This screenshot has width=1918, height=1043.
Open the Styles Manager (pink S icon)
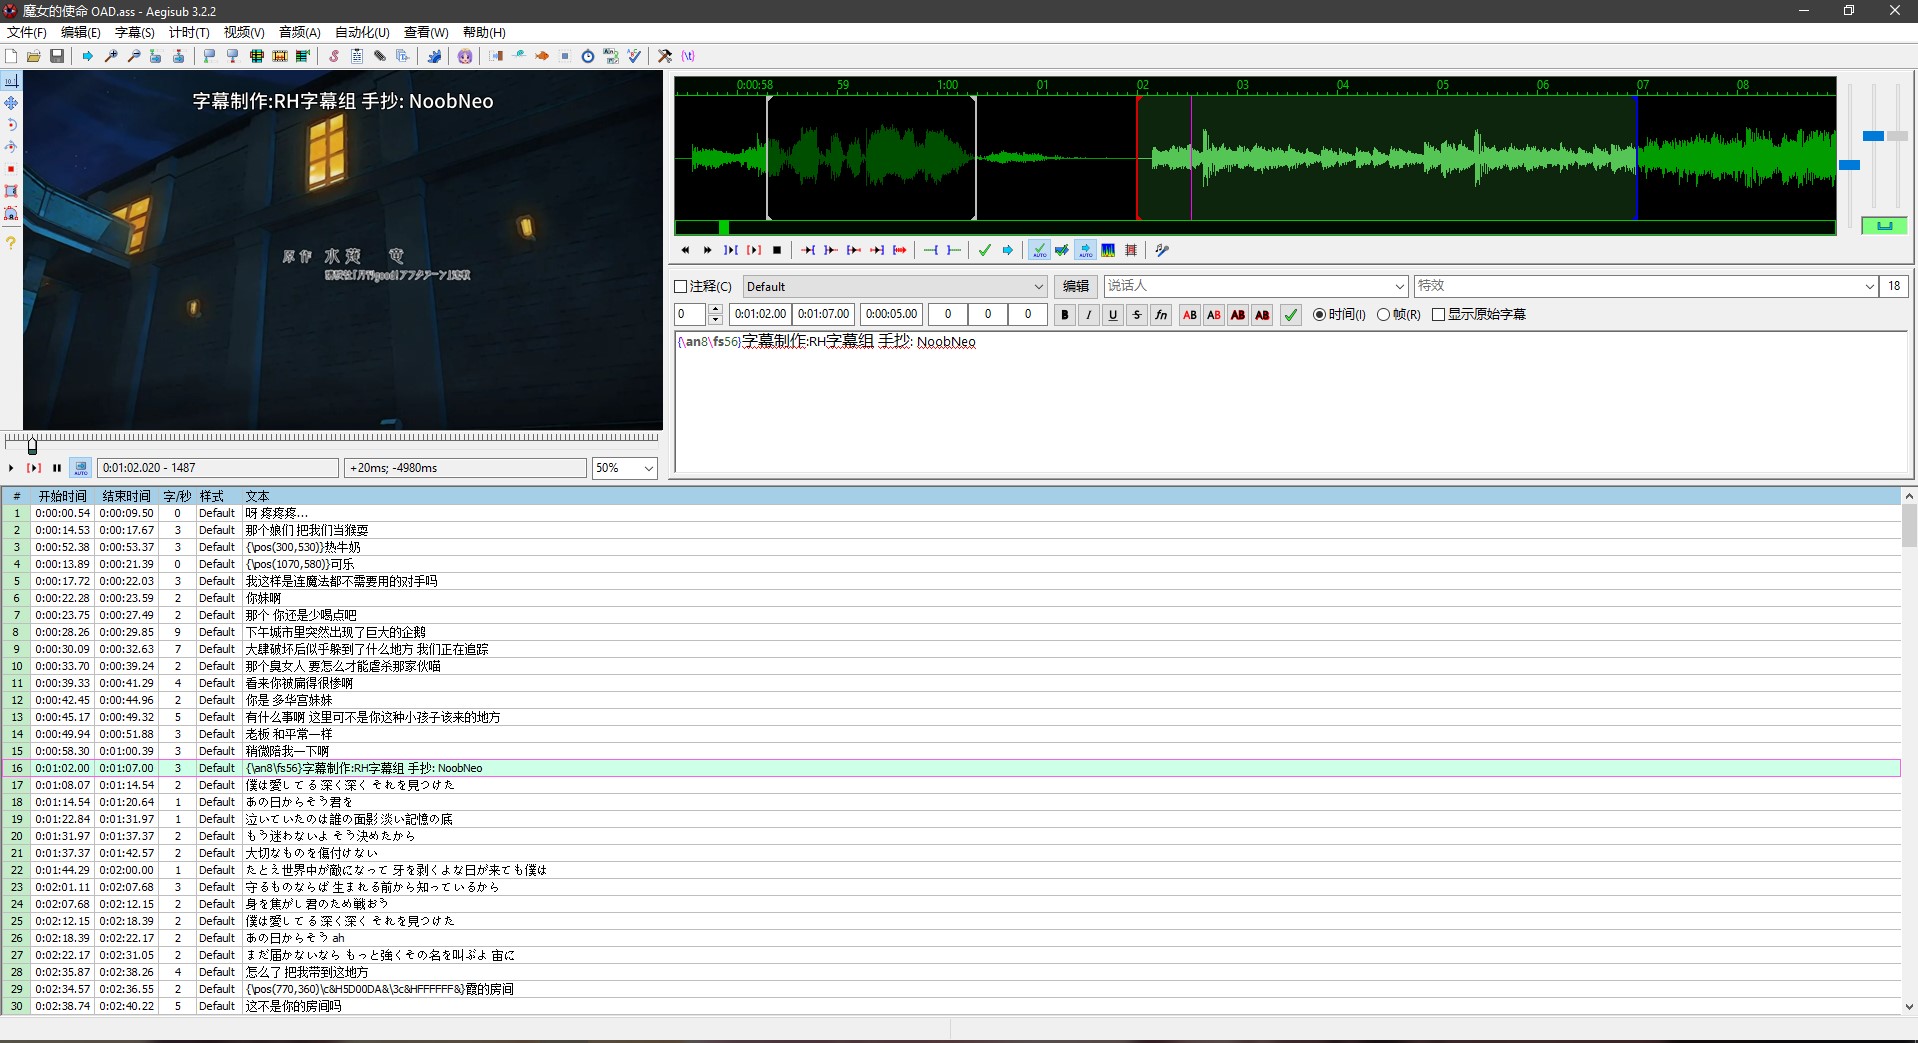334,56
